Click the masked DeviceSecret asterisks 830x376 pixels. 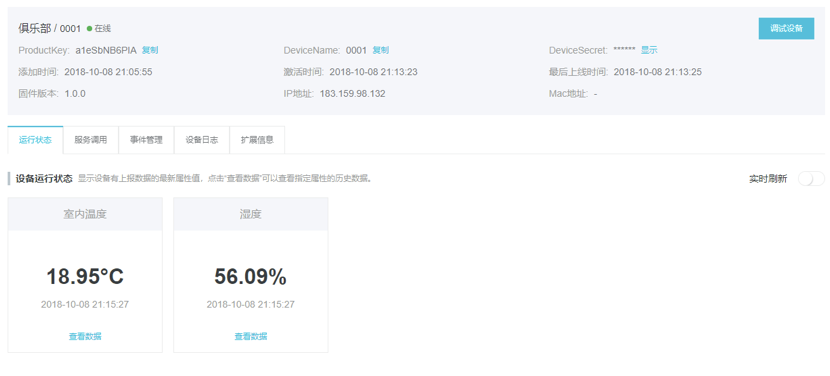(x=624, y=50)
